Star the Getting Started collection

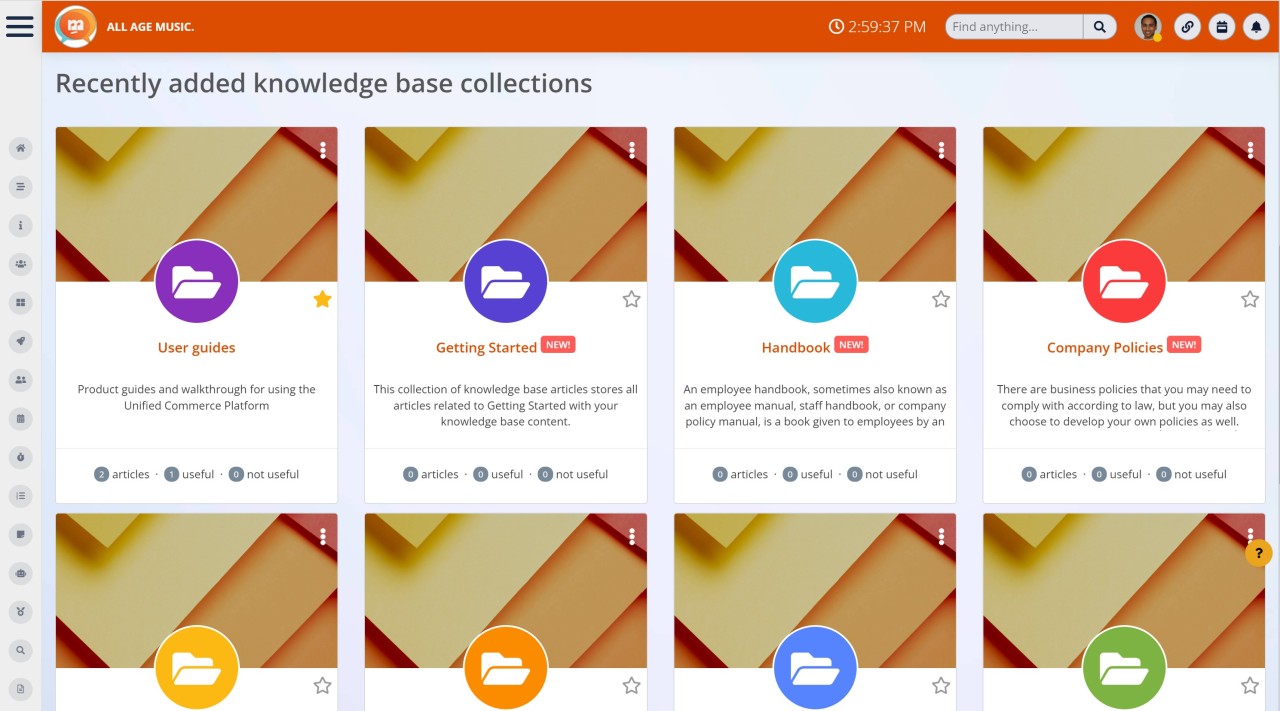631,298
